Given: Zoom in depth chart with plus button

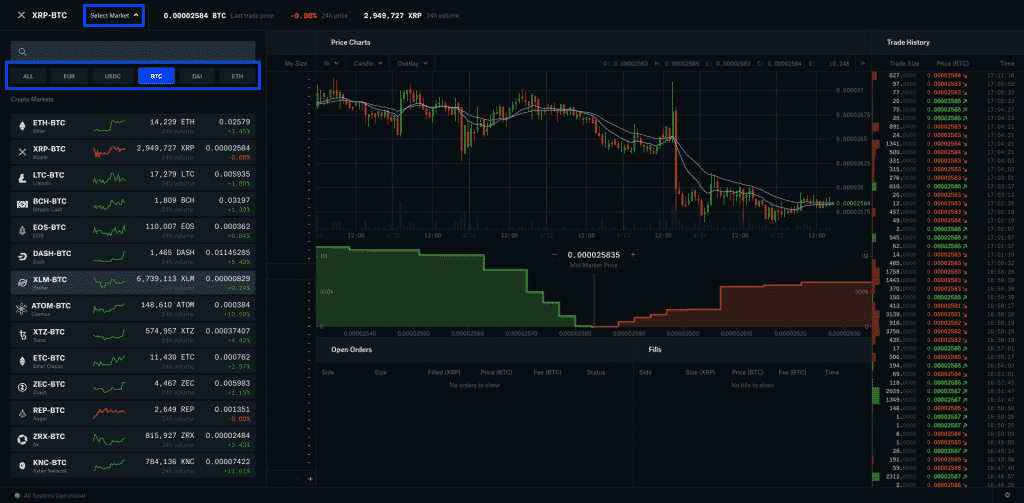Looking at the screenshot, I should coord(632,255).
